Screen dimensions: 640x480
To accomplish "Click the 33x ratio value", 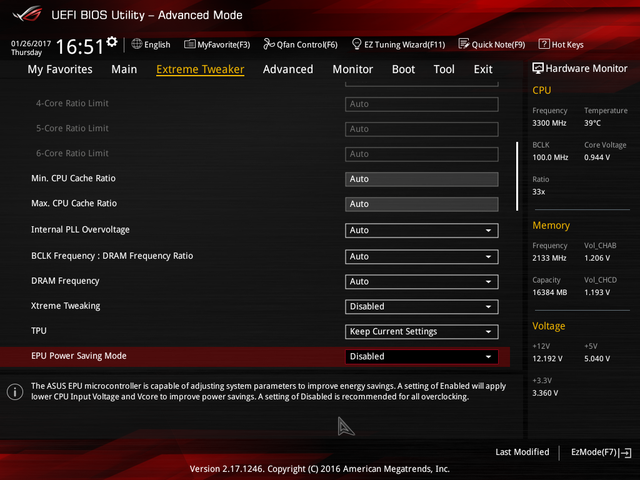I will pos(538,192).
